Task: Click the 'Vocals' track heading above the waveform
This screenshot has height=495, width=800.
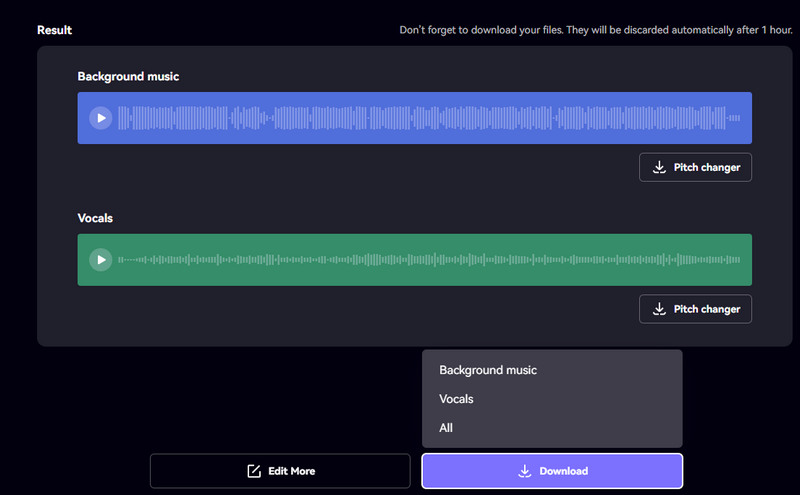Action: pyautogui.click(x=95, y=218)
